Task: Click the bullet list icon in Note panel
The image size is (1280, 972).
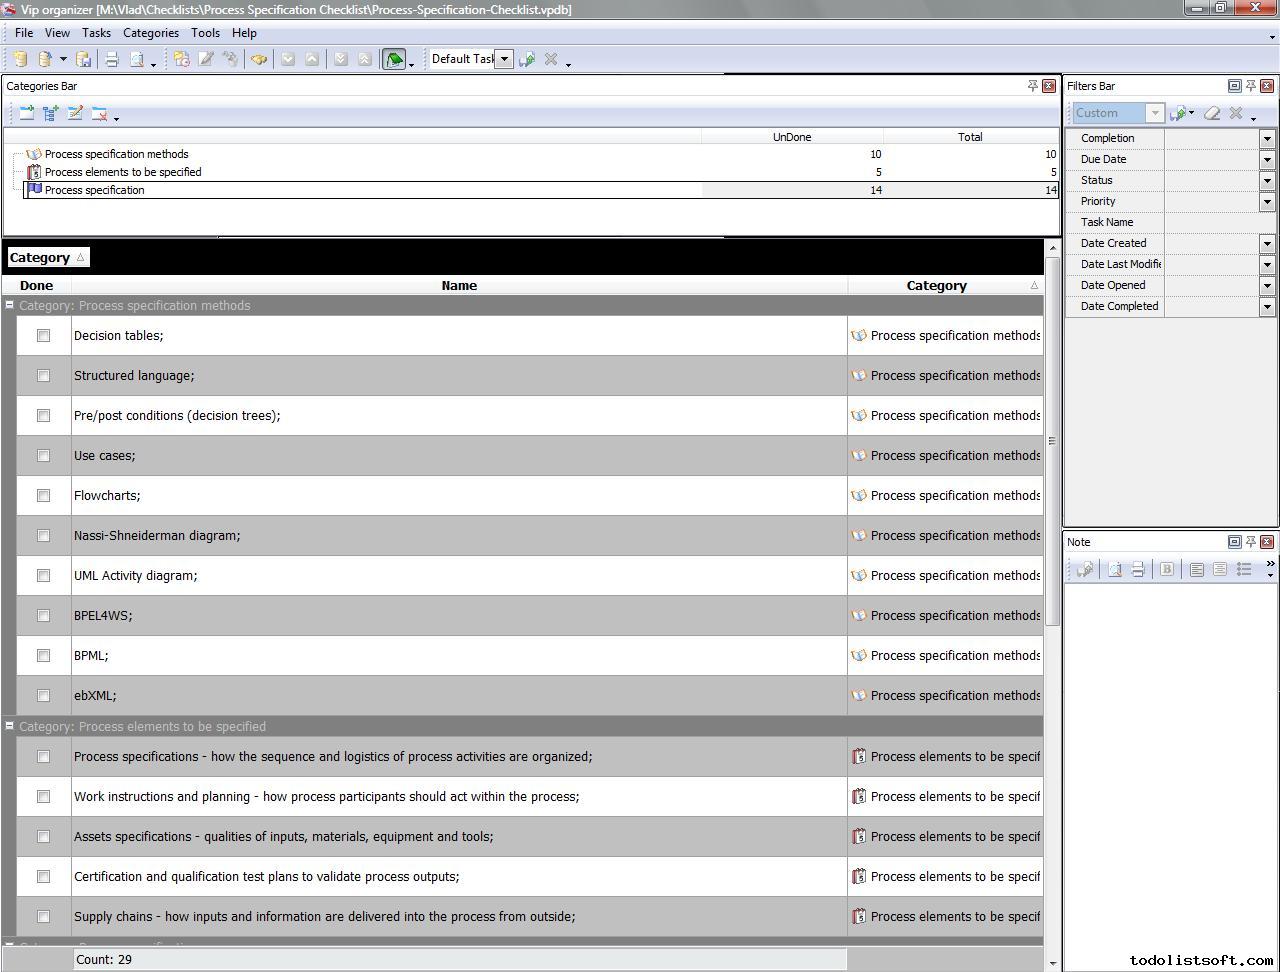Action: tap(1244, 569)
